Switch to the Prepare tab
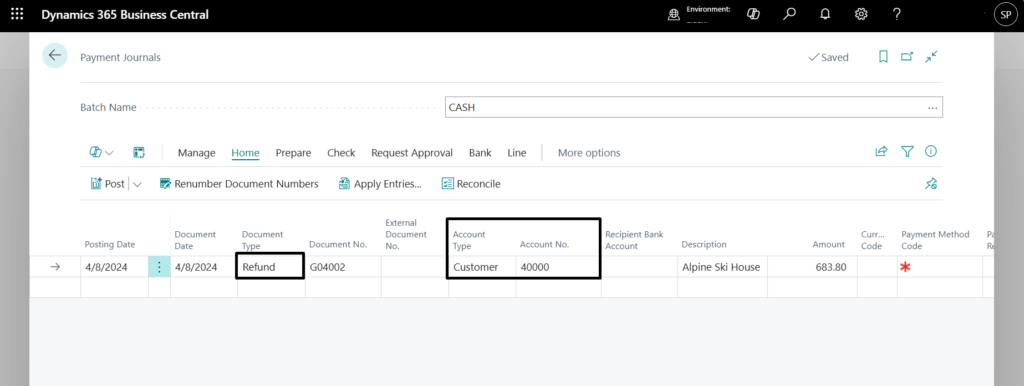The height and width of the screenshot is (386, 1024). [293, 153]
